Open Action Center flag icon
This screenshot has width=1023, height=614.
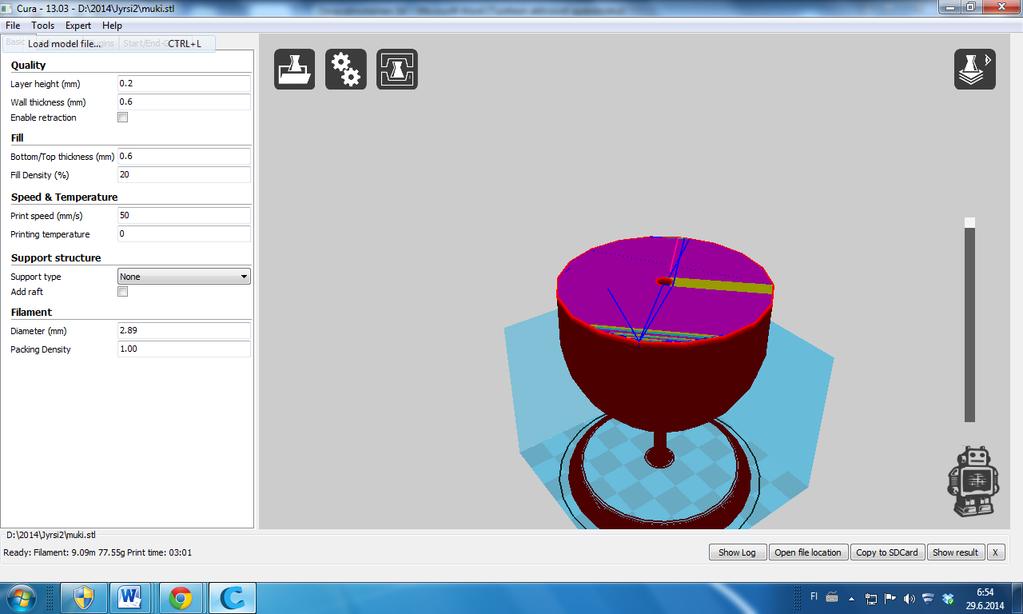click(890, 598)
